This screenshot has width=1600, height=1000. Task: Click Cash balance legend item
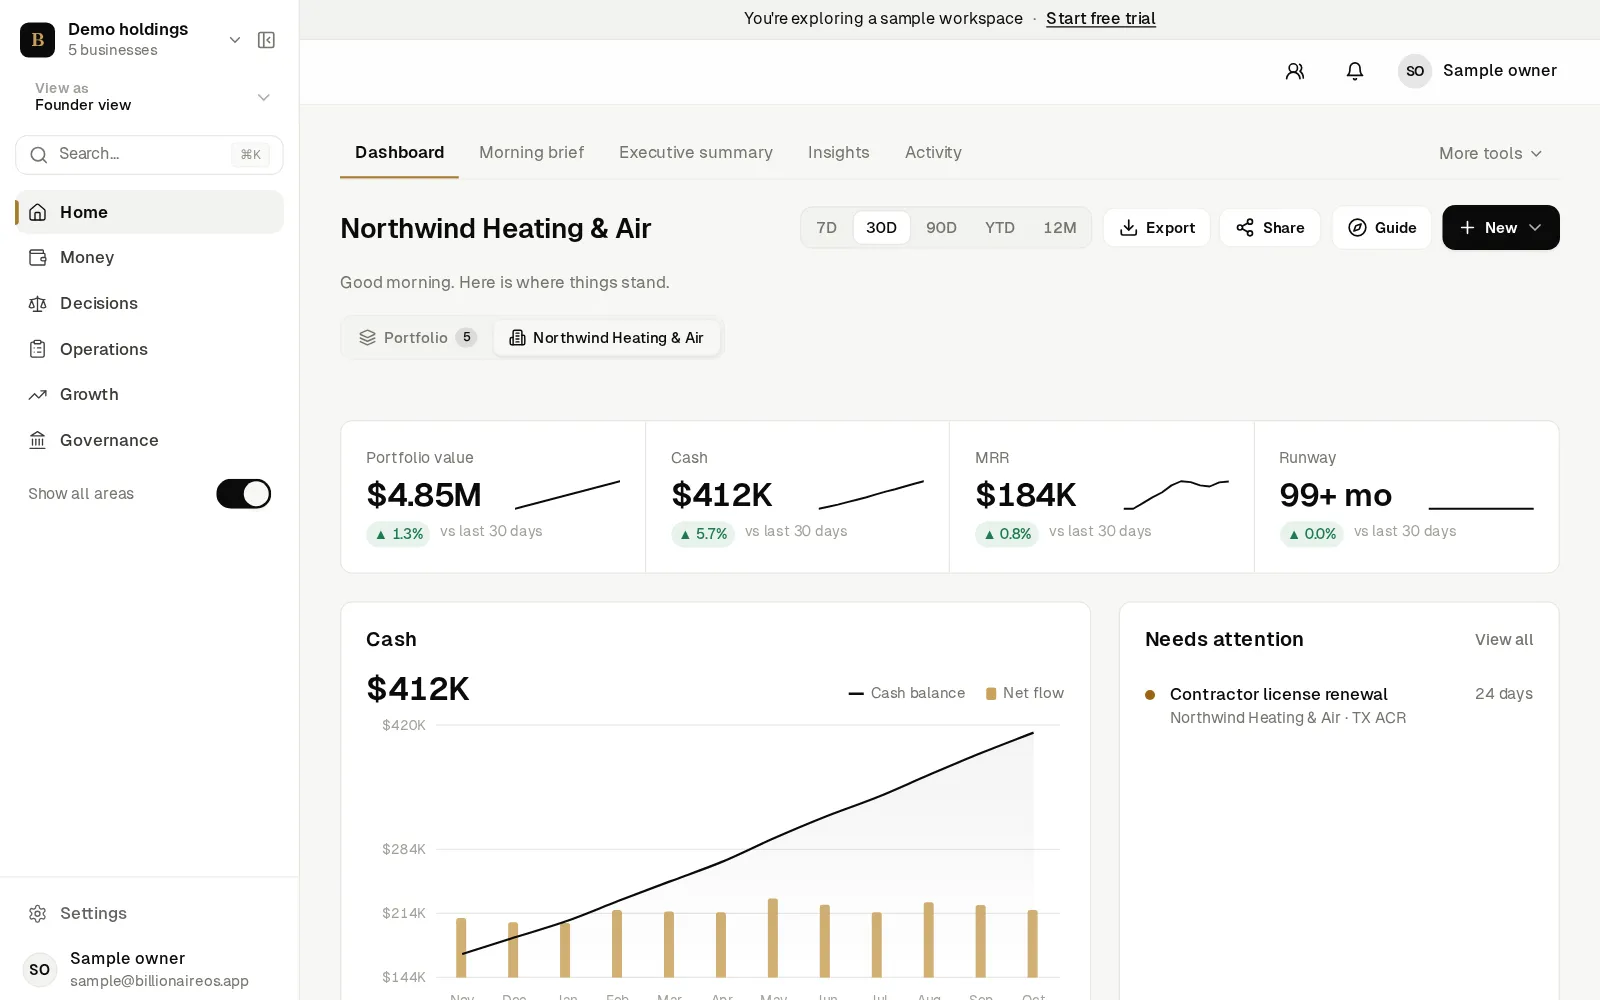point(907,693)
